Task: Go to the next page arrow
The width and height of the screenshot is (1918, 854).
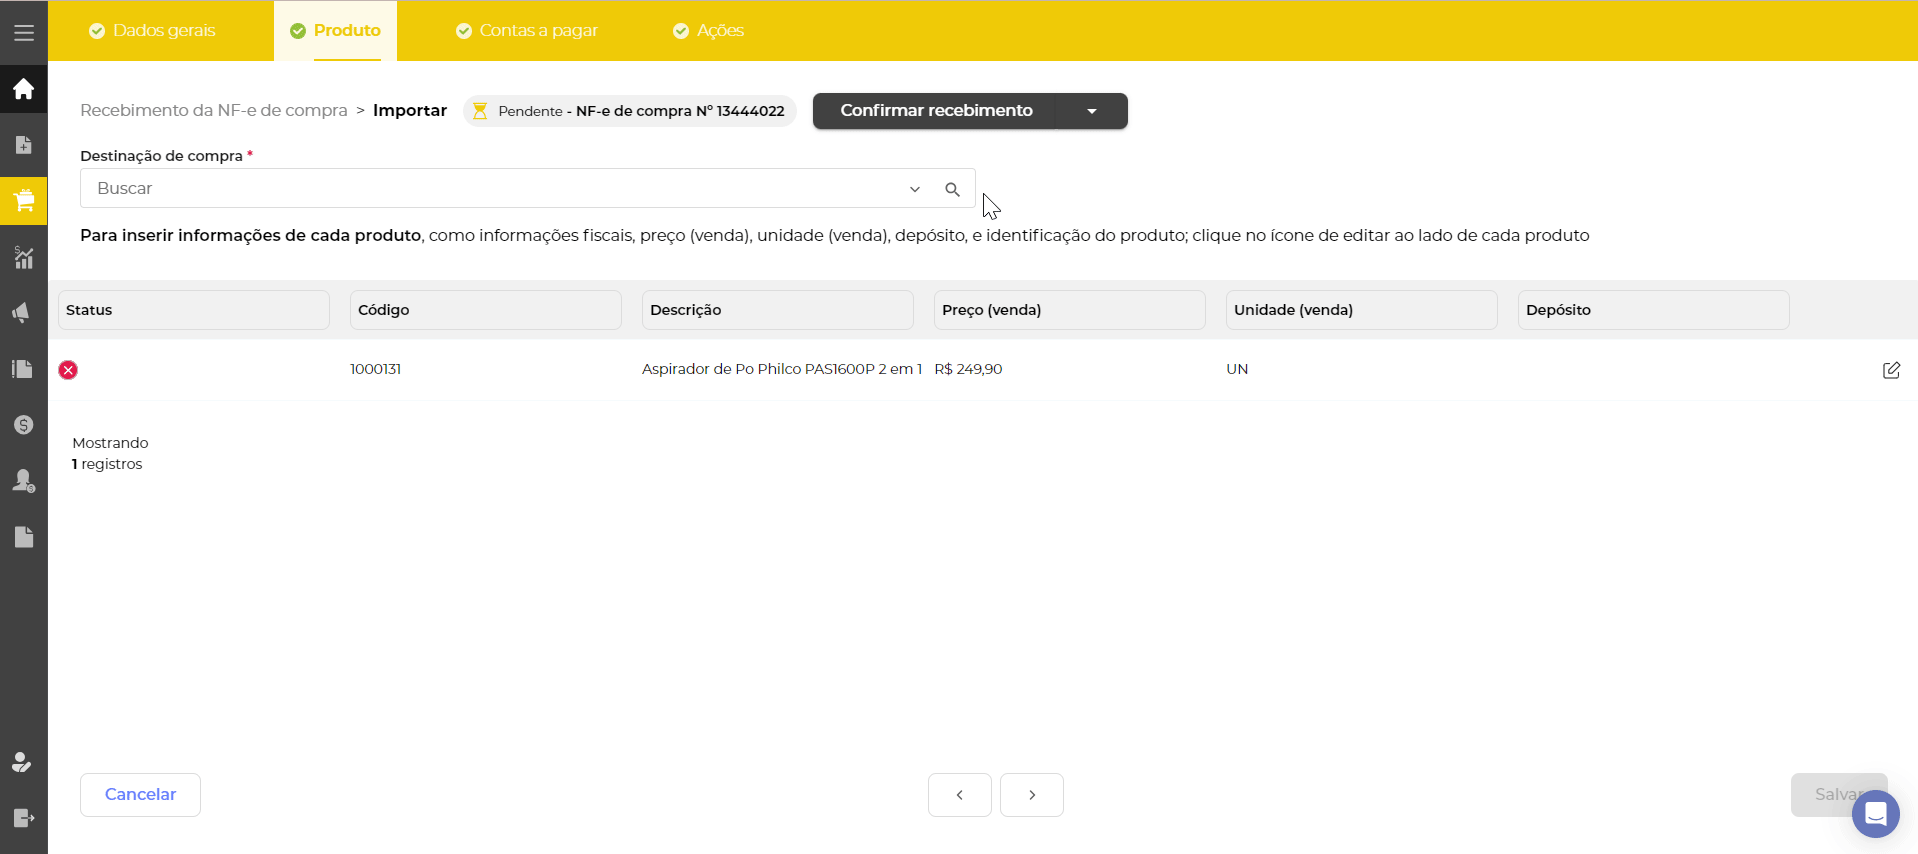Action: pos(1031,795)
